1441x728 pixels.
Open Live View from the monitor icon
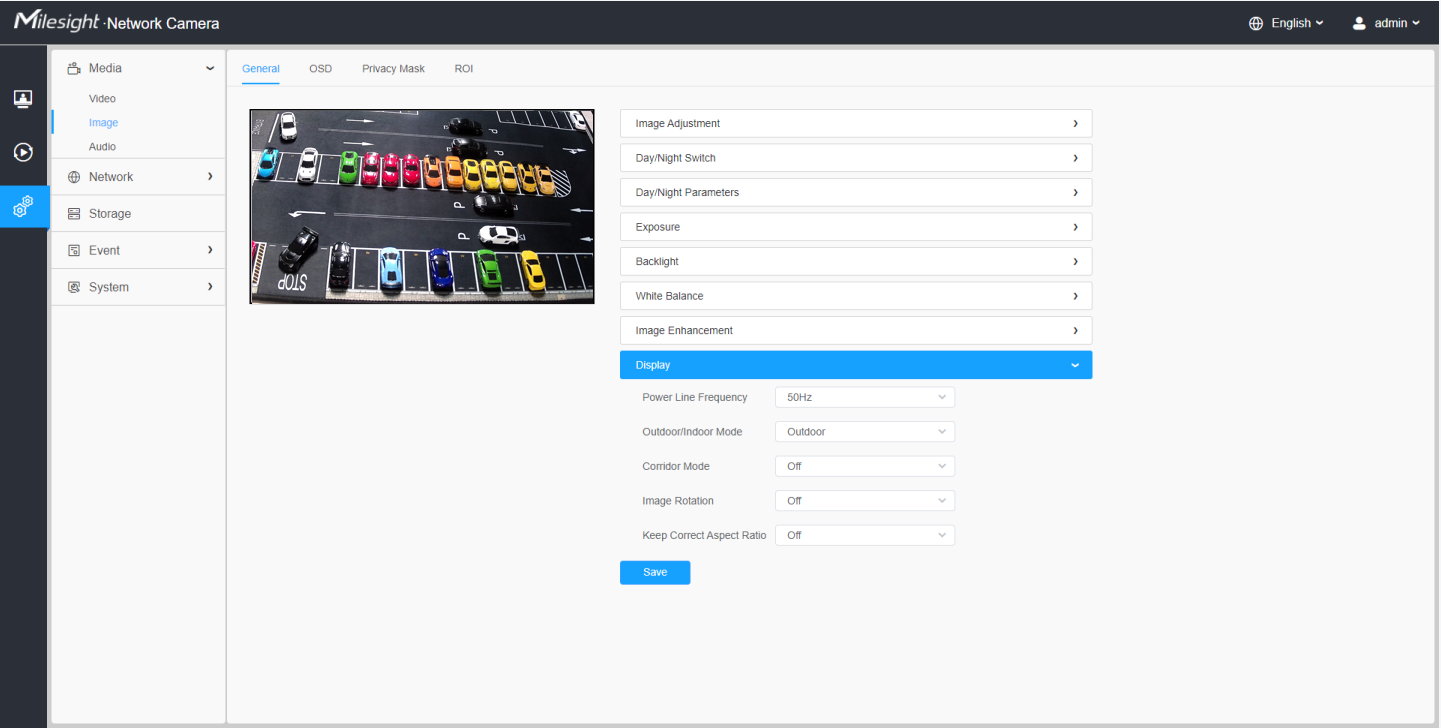23,99
